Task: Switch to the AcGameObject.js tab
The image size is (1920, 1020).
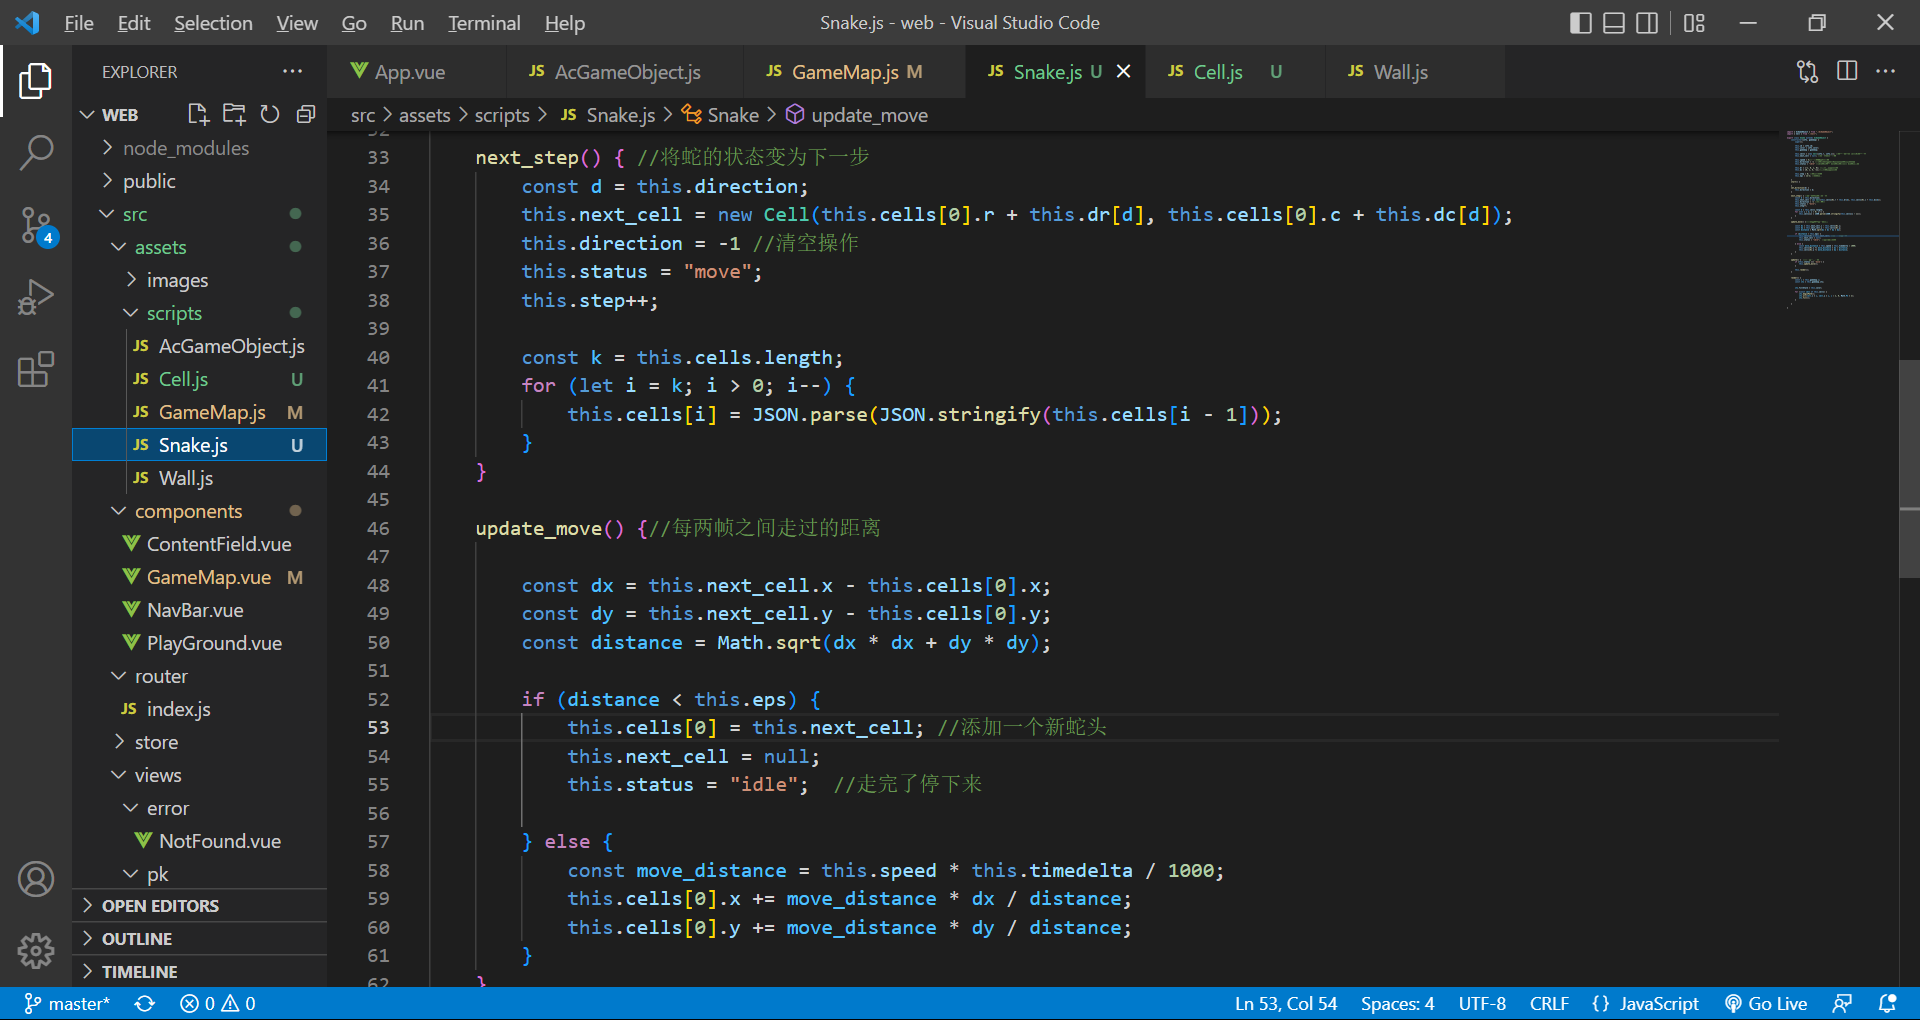Action: coord(625,71)
